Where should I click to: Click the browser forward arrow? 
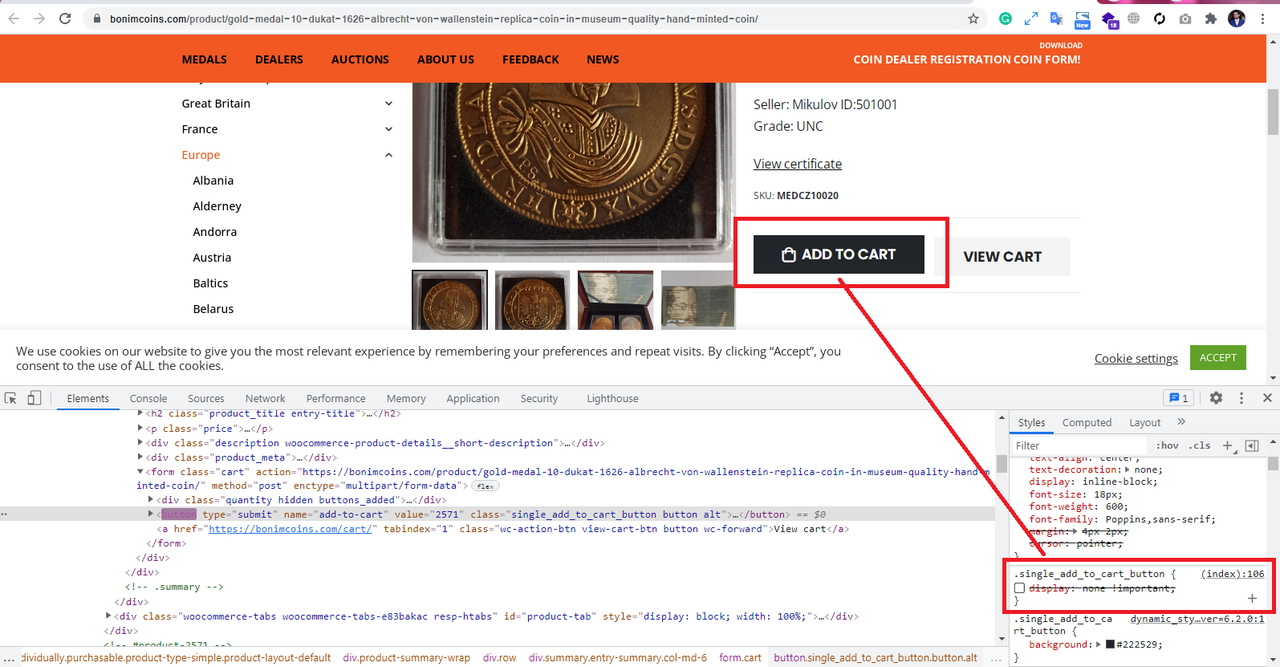pos(39,18)
